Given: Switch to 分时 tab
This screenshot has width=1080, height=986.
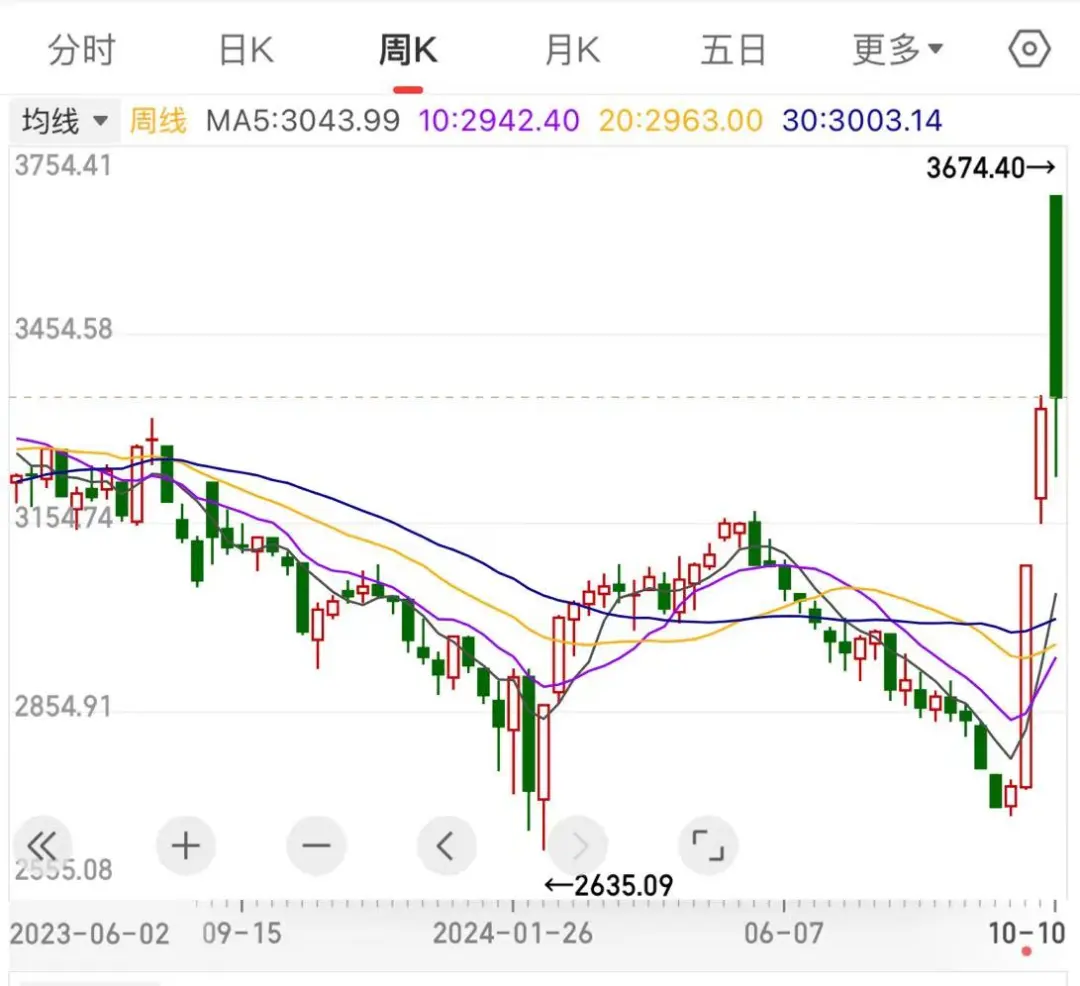Looking at the screenshot, I should coord(81,50).
